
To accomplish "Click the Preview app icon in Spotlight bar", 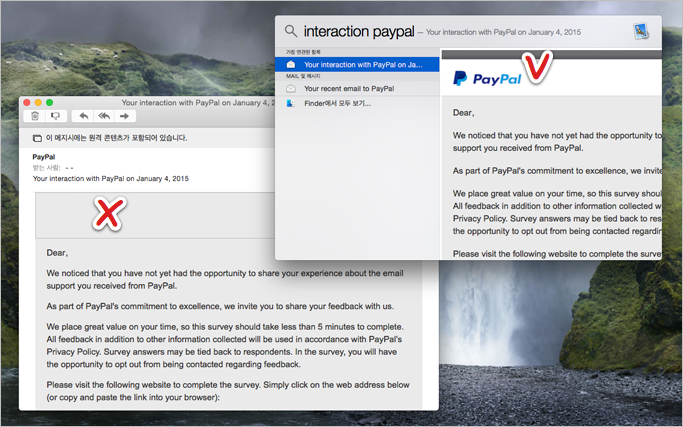I will tap(641, 31).
